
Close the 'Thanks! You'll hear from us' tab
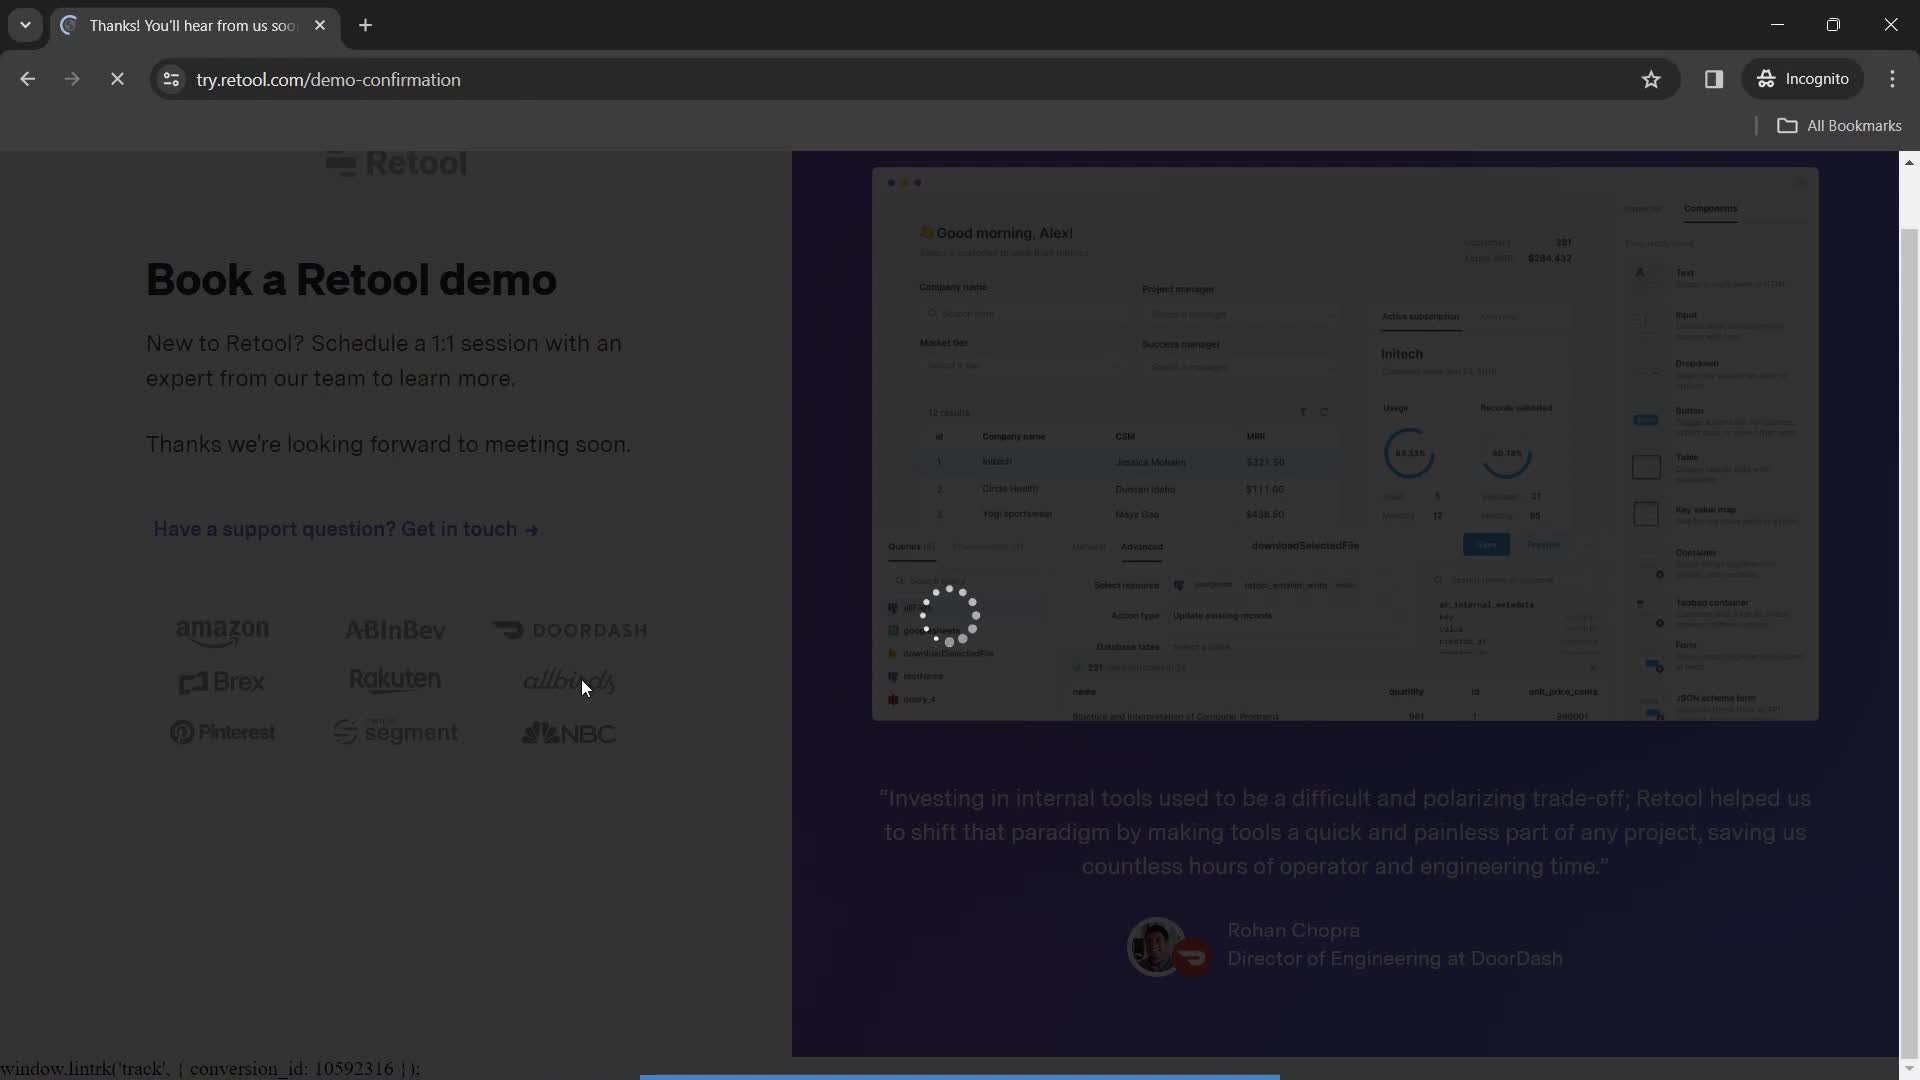pyautogui.click(x=320, y=25)
